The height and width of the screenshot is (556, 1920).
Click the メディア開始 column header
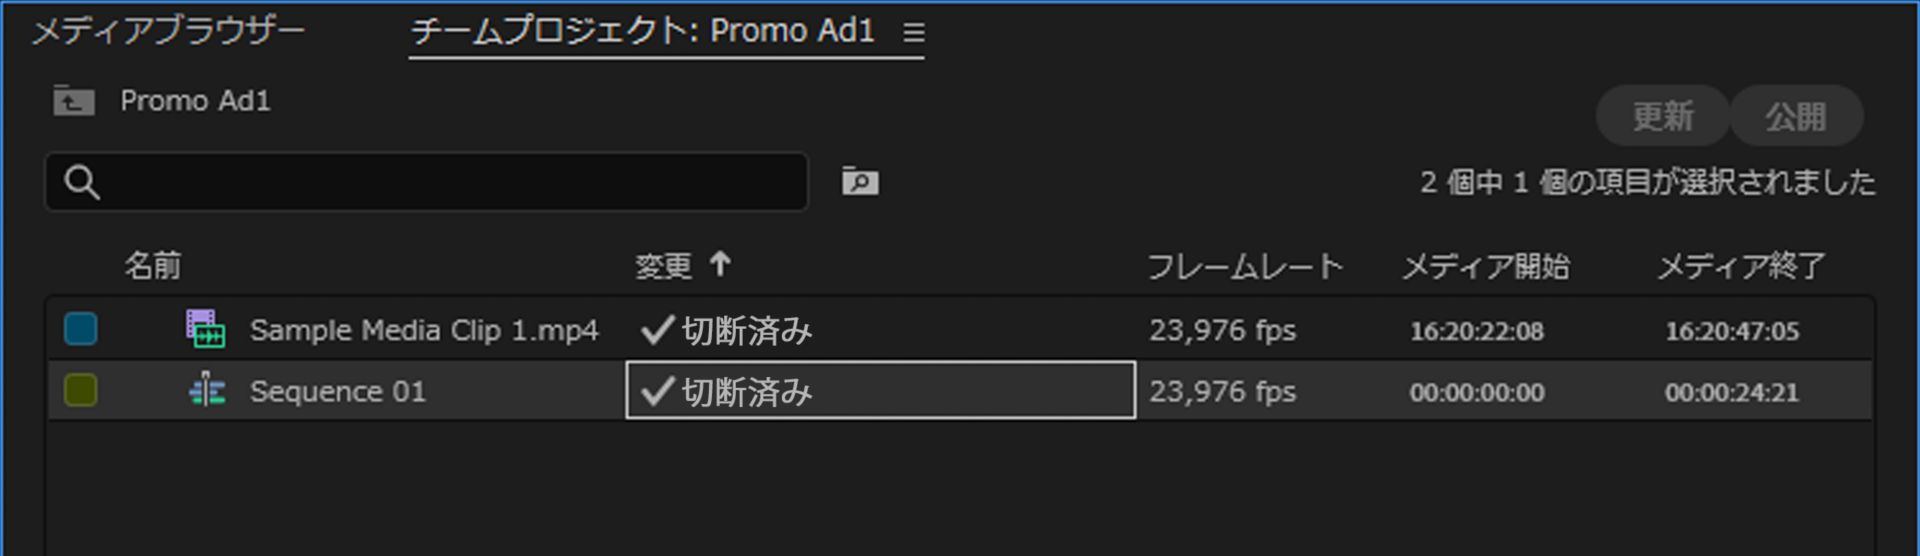click(x=1485, y=266)
